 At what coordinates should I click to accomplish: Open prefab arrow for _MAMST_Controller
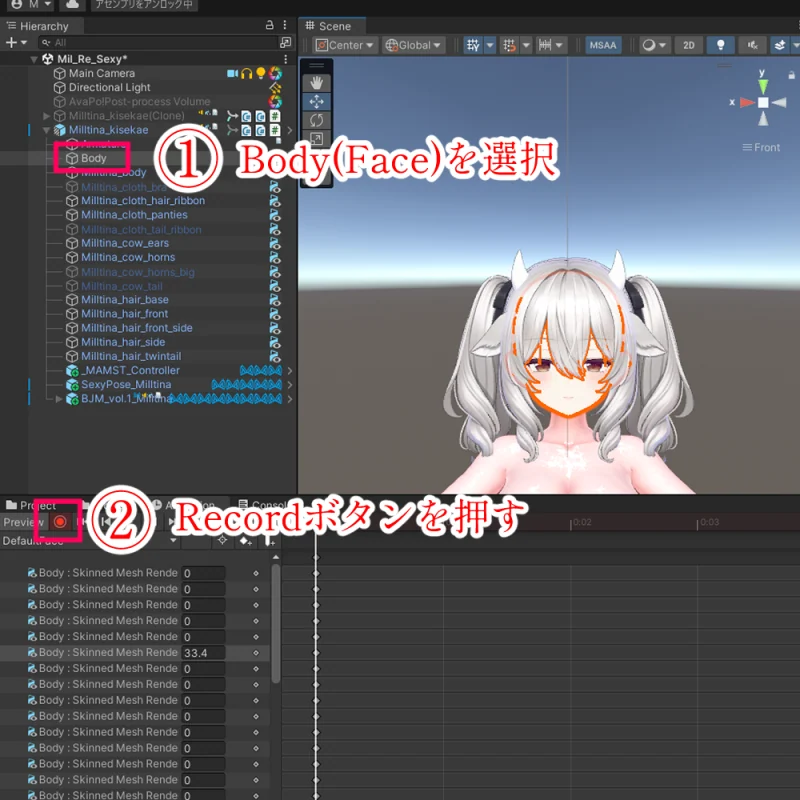pyautogui.click(x=290, y=371)
